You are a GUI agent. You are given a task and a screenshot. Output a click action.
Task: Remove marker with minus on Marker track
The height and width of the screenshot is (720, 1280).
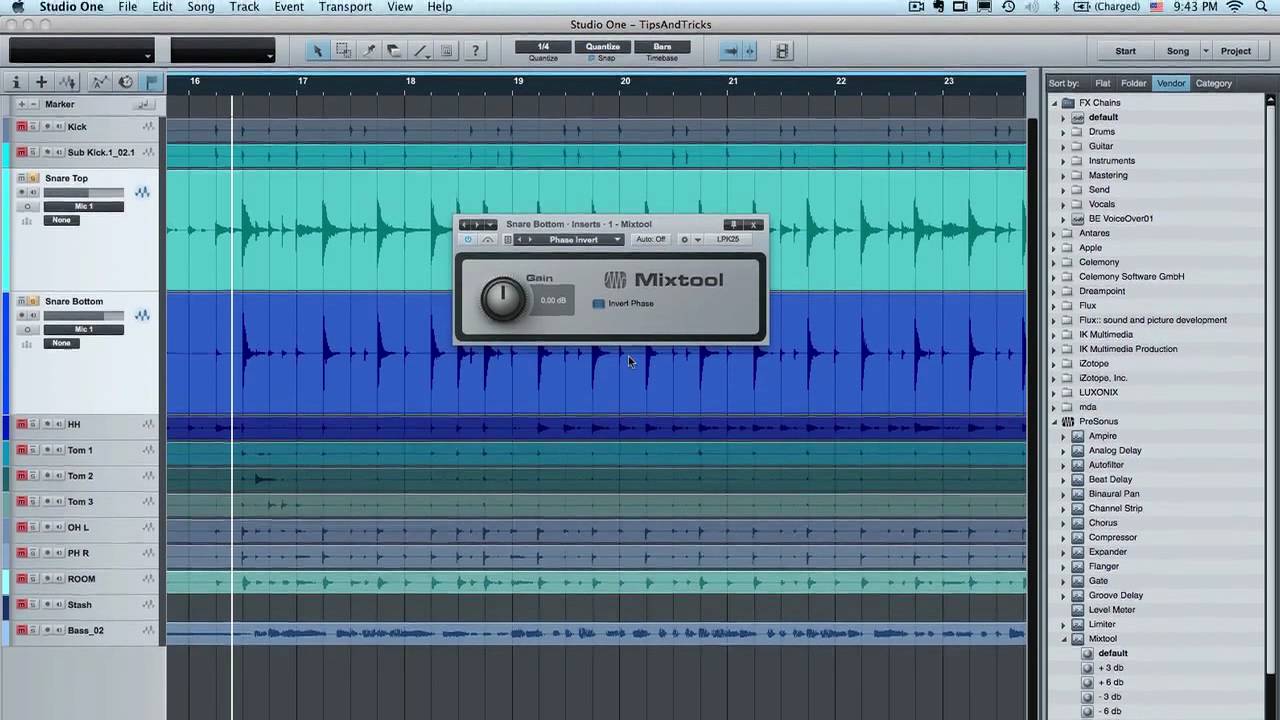pyautogui.click(x=34, y=104)
